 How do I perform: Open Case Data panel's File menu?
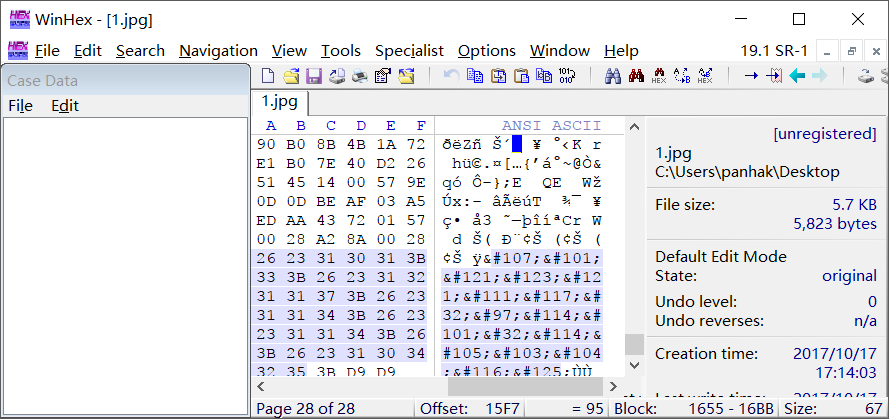(x=20, y=106)
